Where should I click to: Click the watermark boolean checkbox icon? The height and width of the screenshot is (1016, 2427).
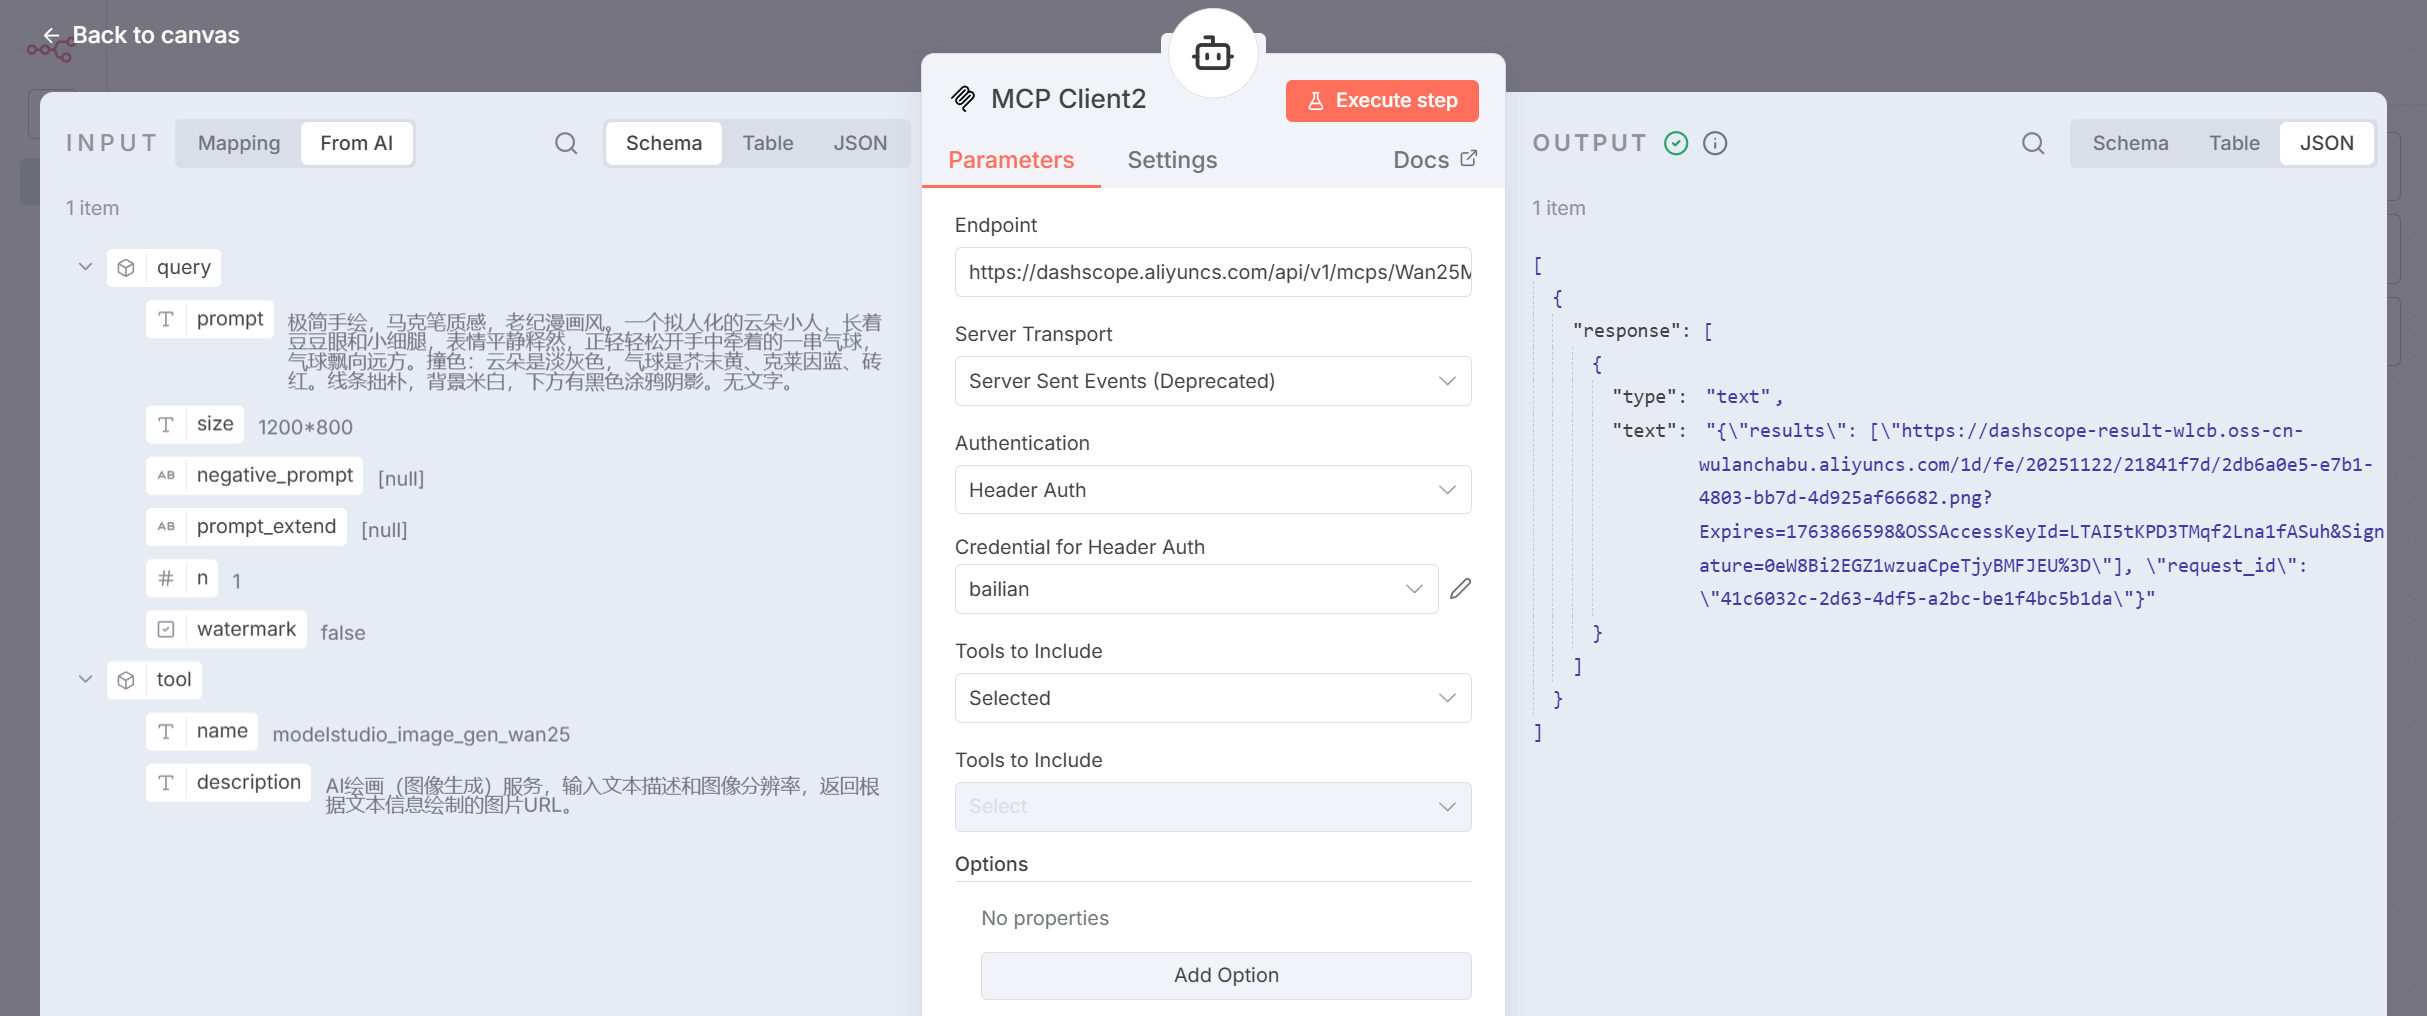pyautogui.click(x=166, y=629)
